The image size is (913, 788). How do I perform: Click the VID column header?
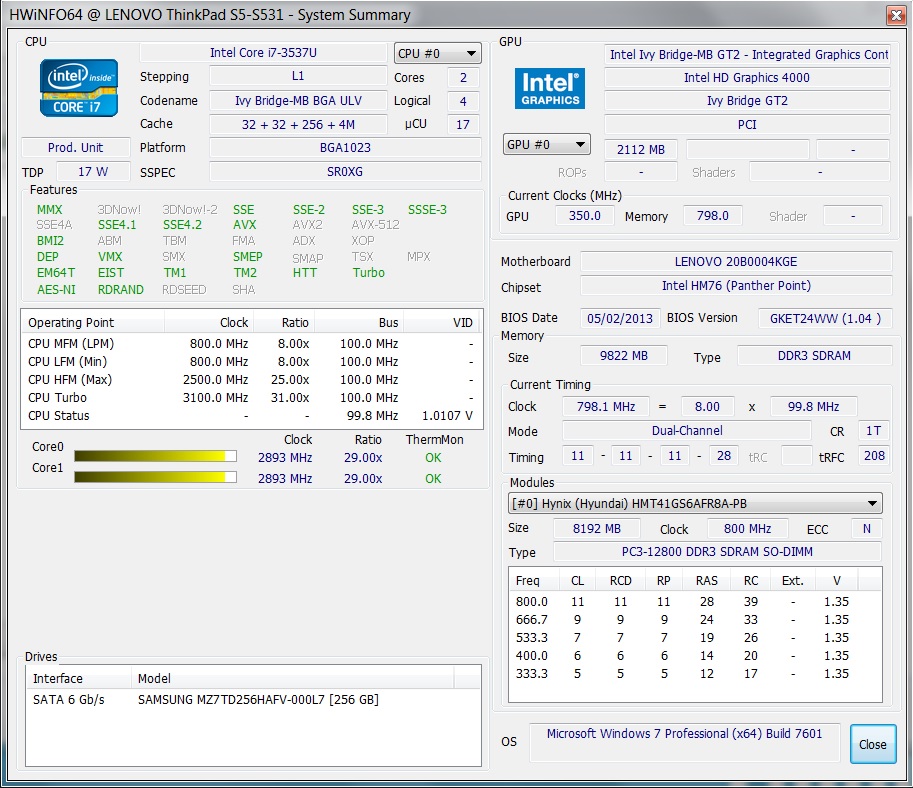(443, 323)
